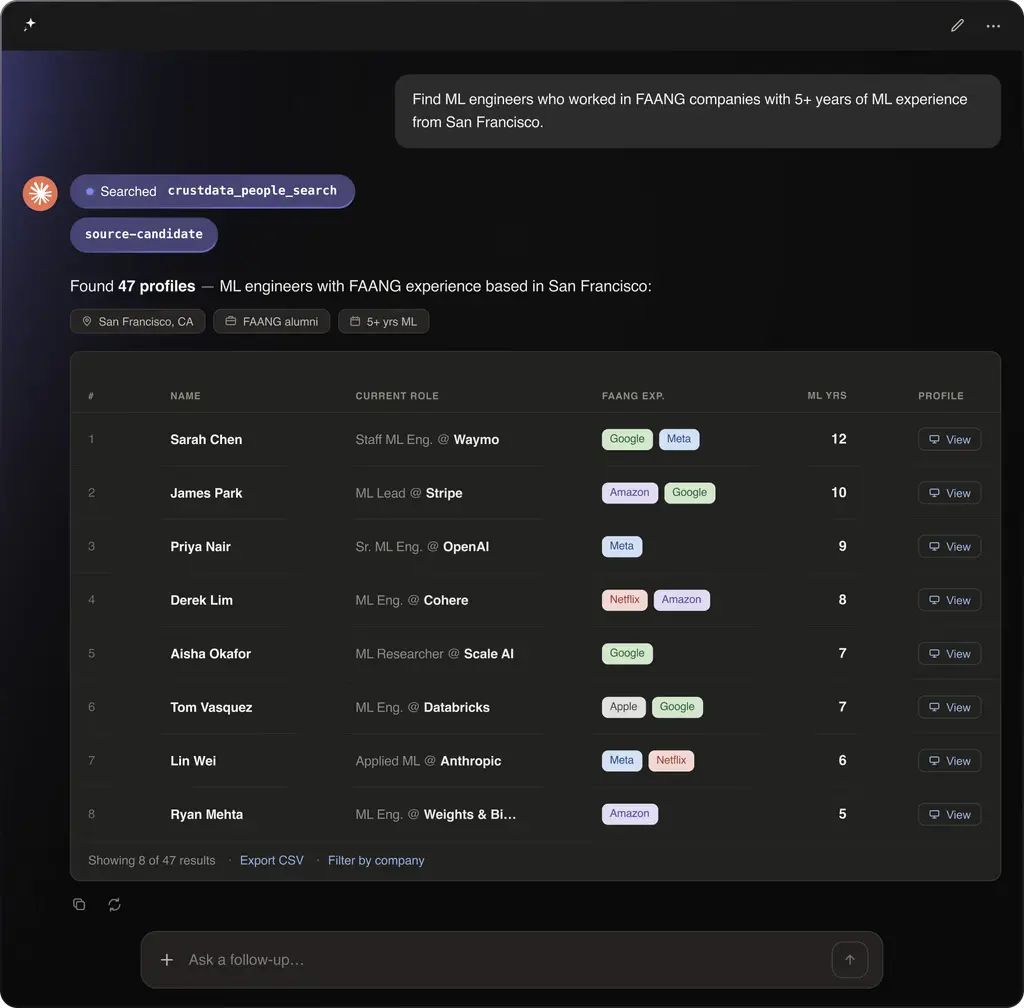
Task: Click the Meta tag in Sarah Chen's row
Action: [679, 439]
